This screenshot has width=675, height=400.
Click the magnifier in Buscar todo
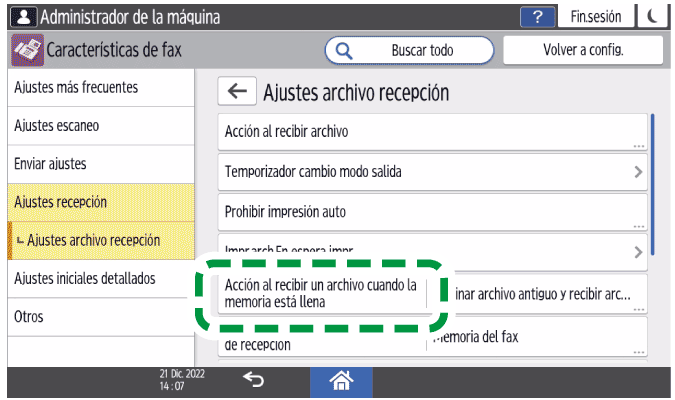point(344,49)
